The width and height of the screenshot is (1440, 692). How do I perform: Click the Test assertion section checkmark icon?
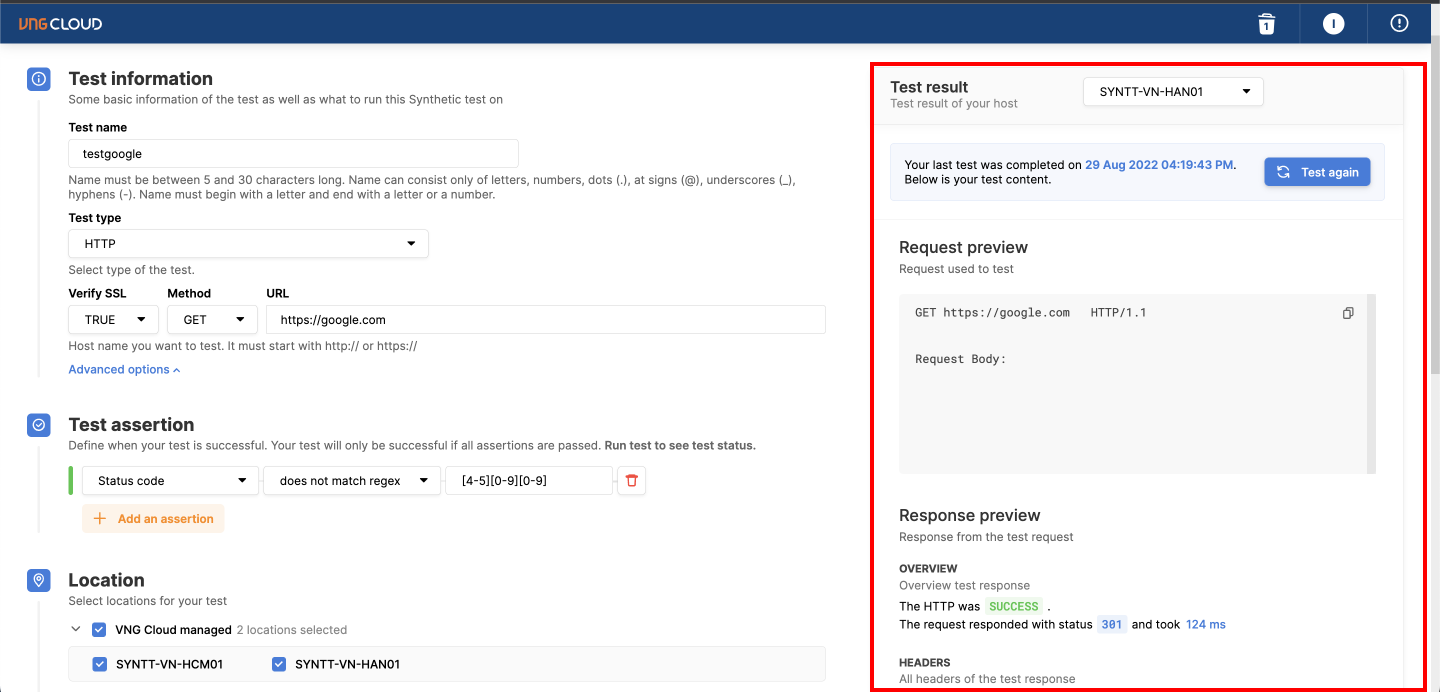click(38, 425)
